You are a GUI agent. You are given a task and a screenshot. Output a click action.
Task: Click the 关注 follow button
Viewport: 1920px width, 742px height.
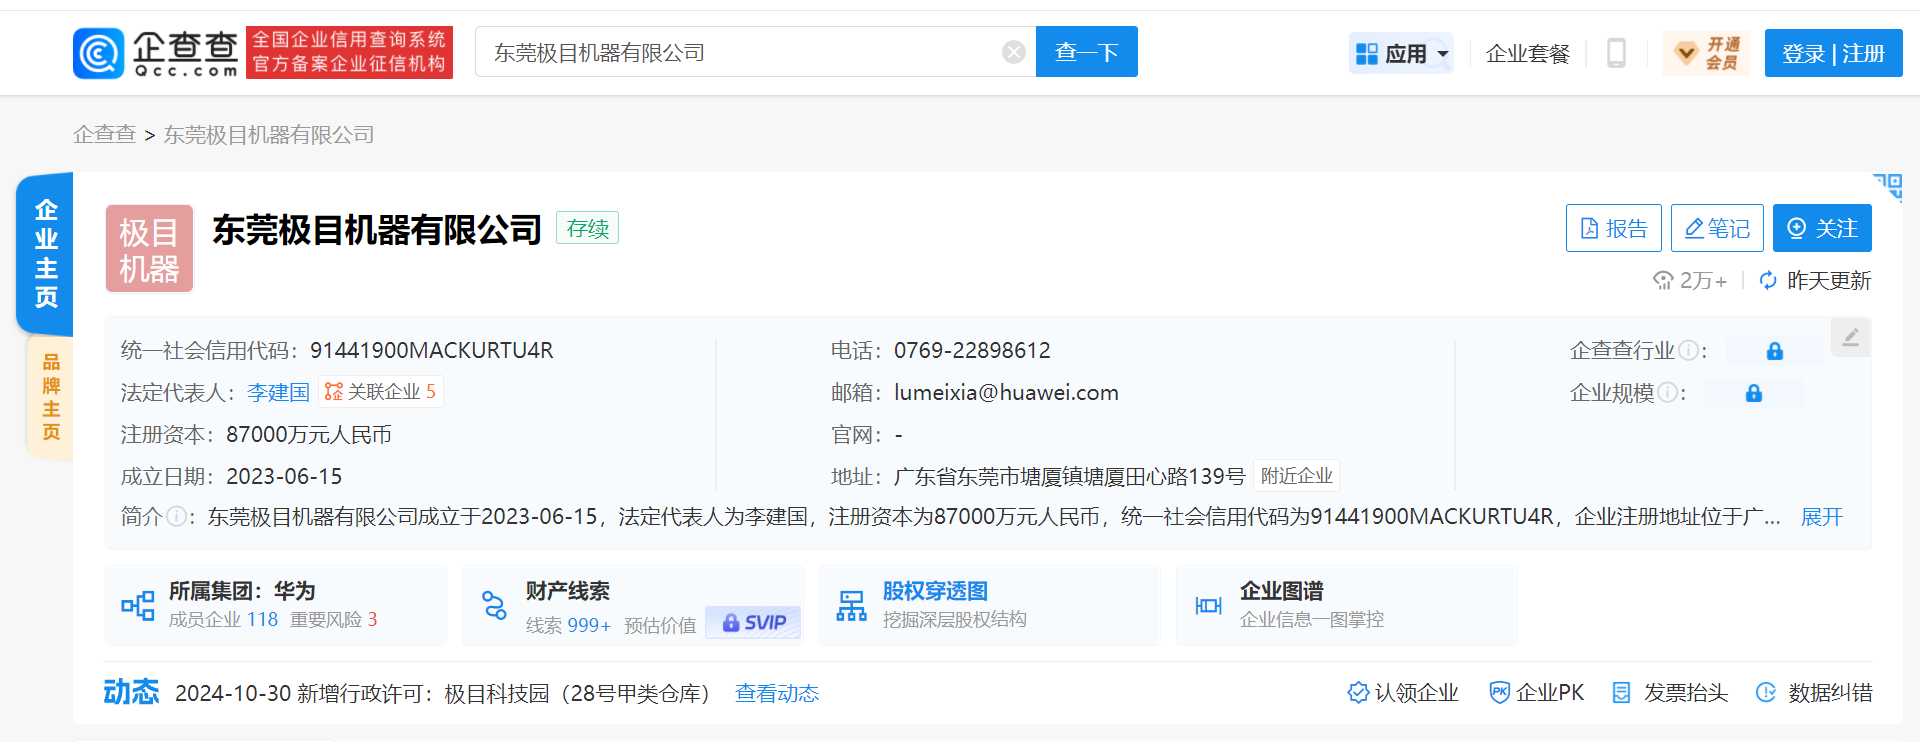1821,228
